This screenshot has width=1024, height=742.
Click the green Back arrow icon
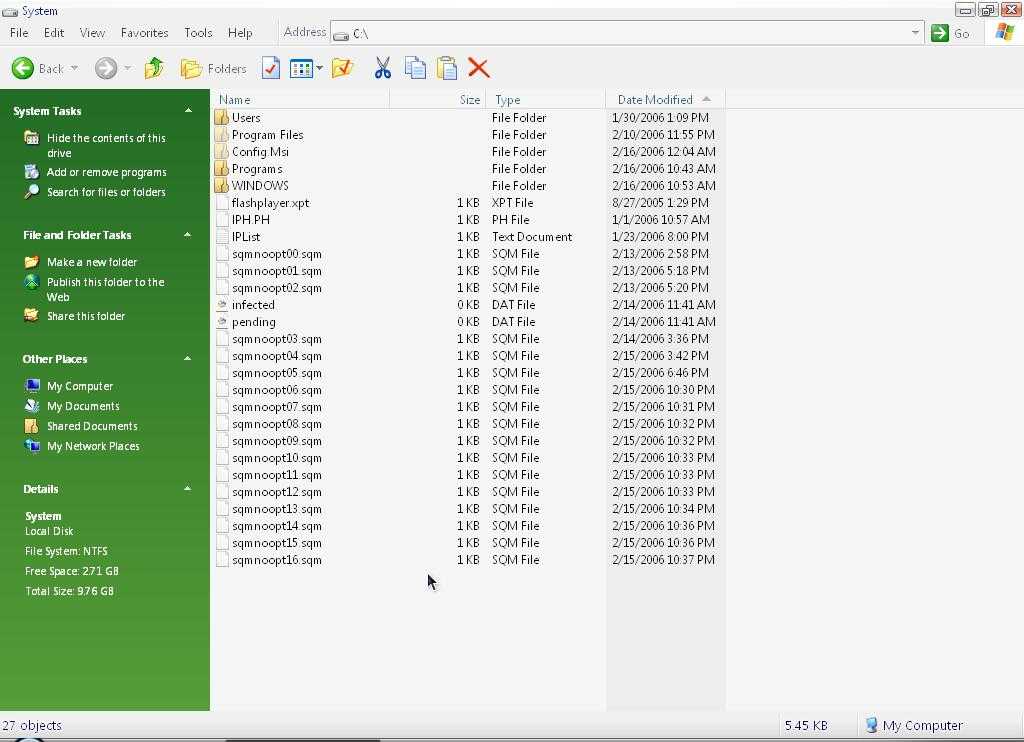[23, 68]
